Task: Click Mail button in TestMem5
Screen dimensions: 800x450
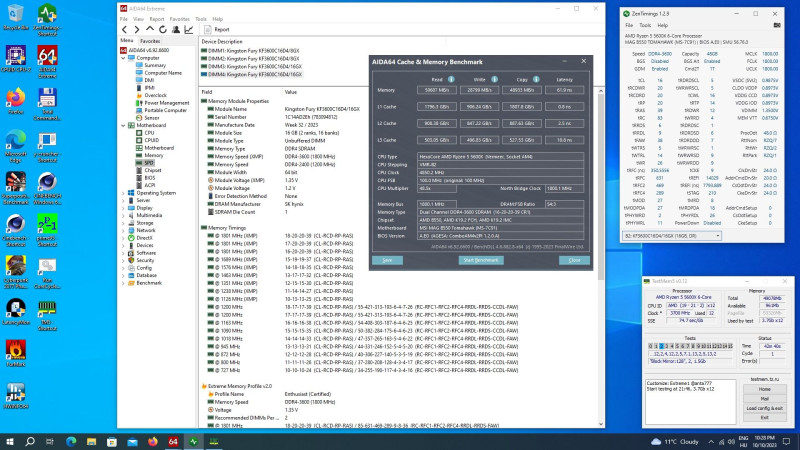Action: [764, 398]
